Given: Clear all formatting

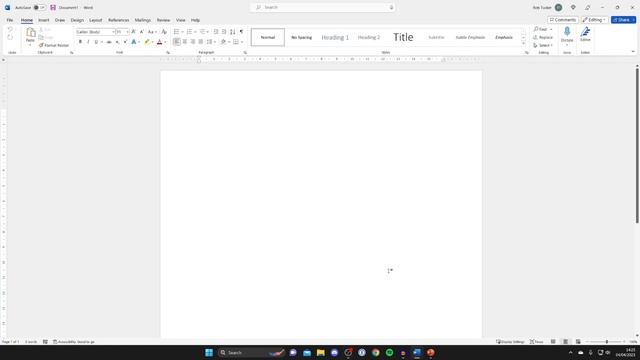Looking at the screenshot, I should (164, 32).
